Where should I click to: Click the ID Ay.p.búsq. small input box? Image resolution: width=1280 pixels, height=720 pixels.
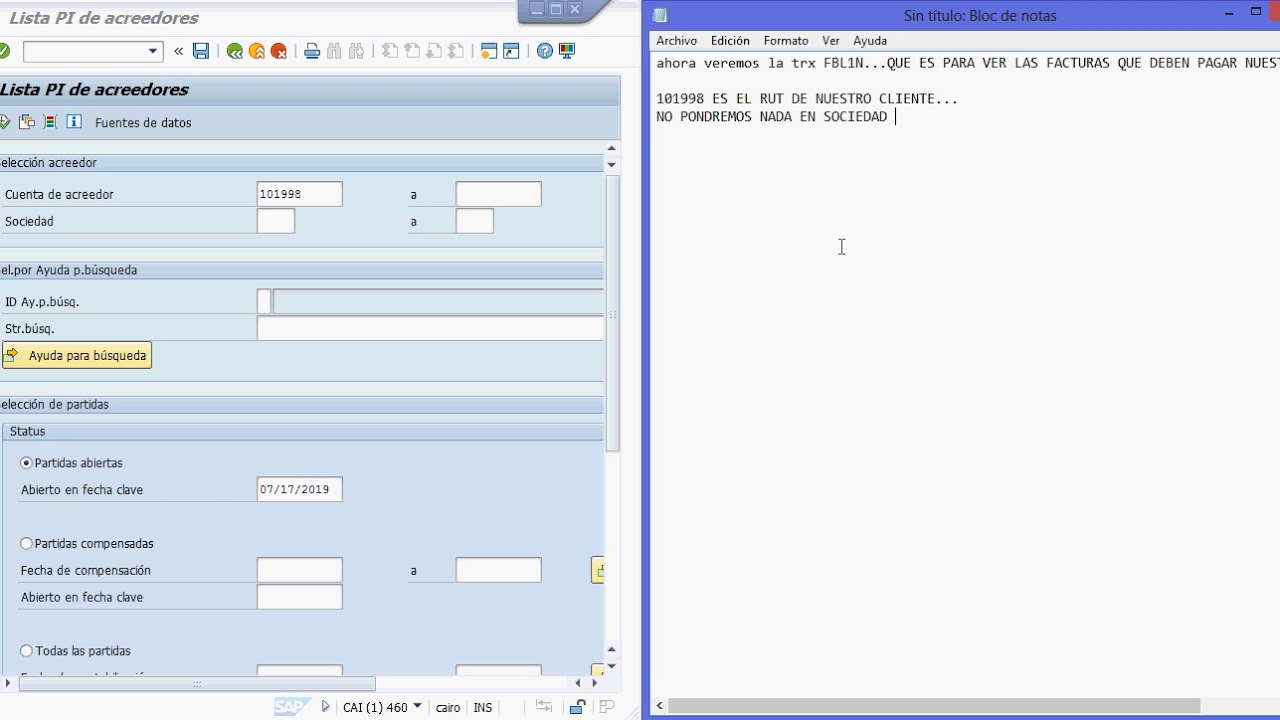point(264,301)
